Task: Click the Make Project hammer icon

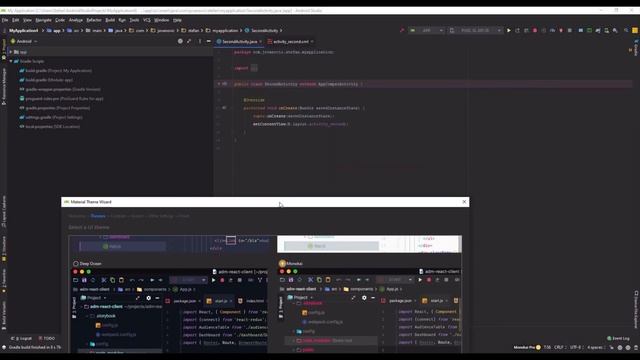Action: (x=402, y=31)
